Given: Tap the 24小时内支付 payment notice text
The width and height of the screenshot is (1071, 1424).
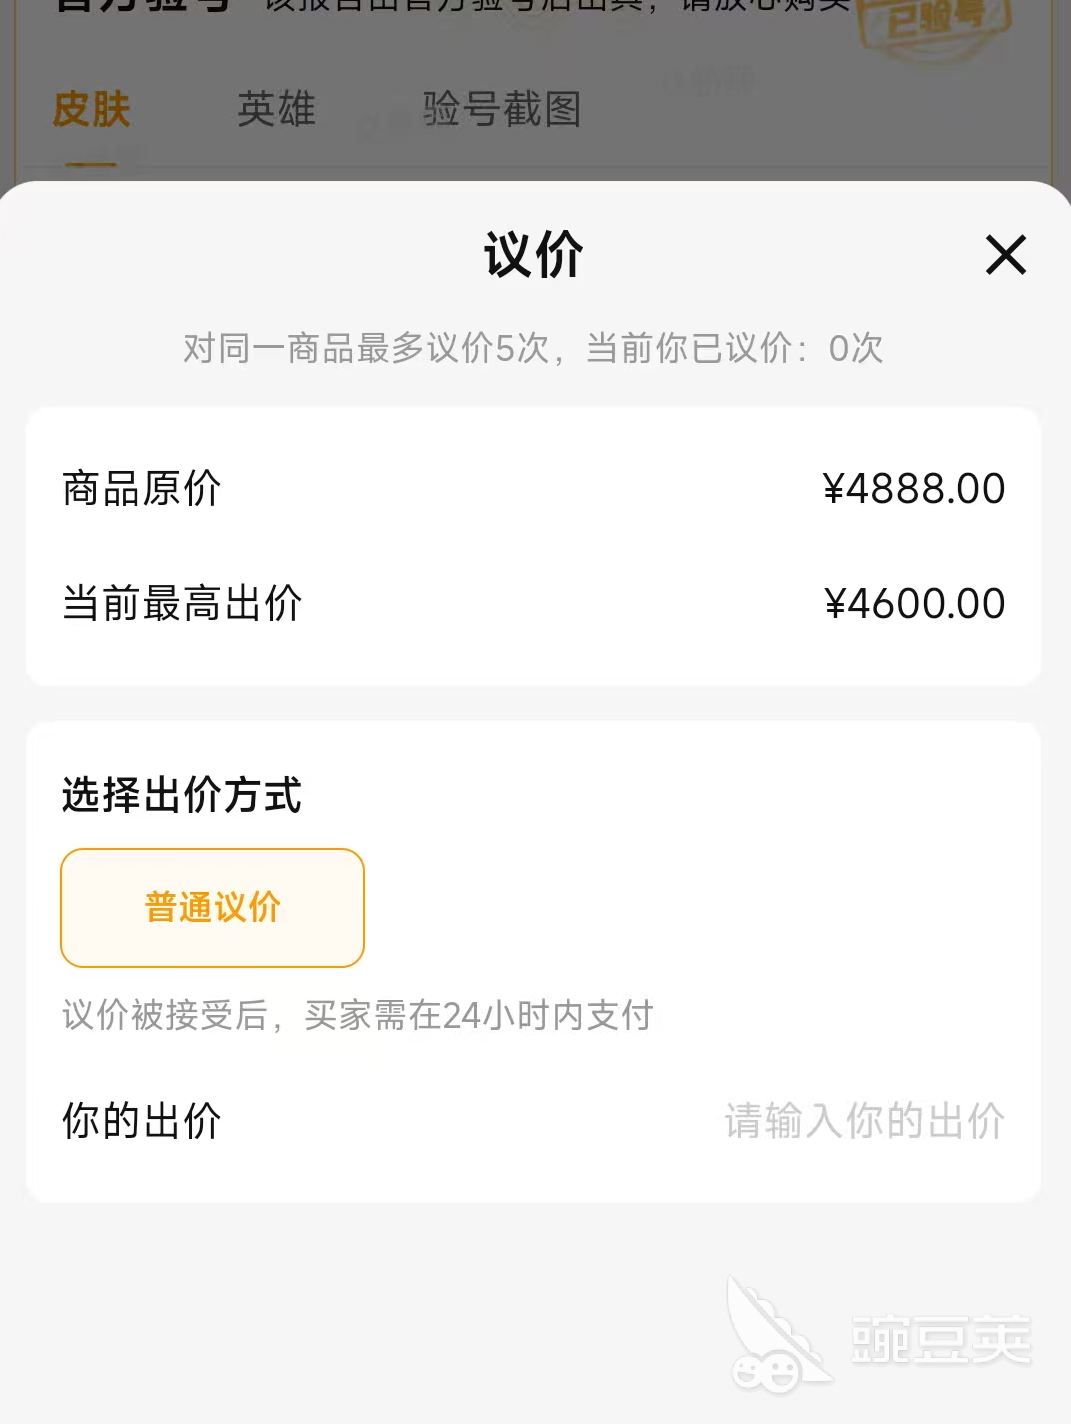Looking at the screenshot, I should (357, 1016).
